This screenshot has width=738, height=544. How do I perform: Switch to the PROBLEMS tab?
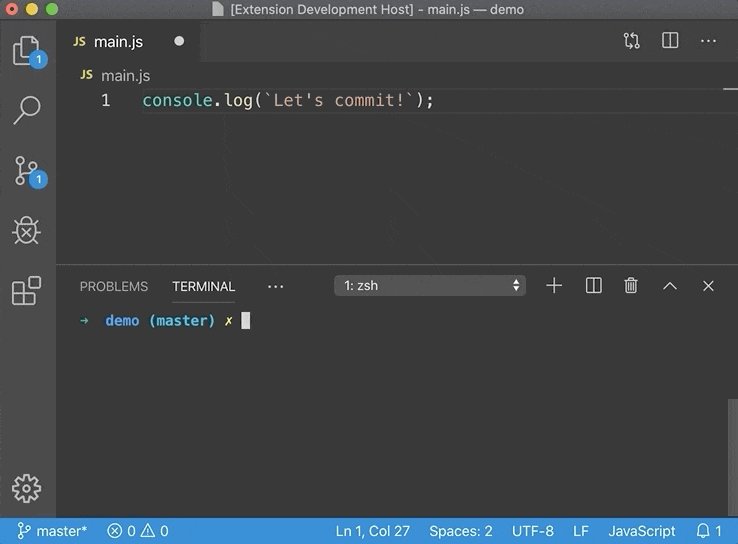coord(114,286)
